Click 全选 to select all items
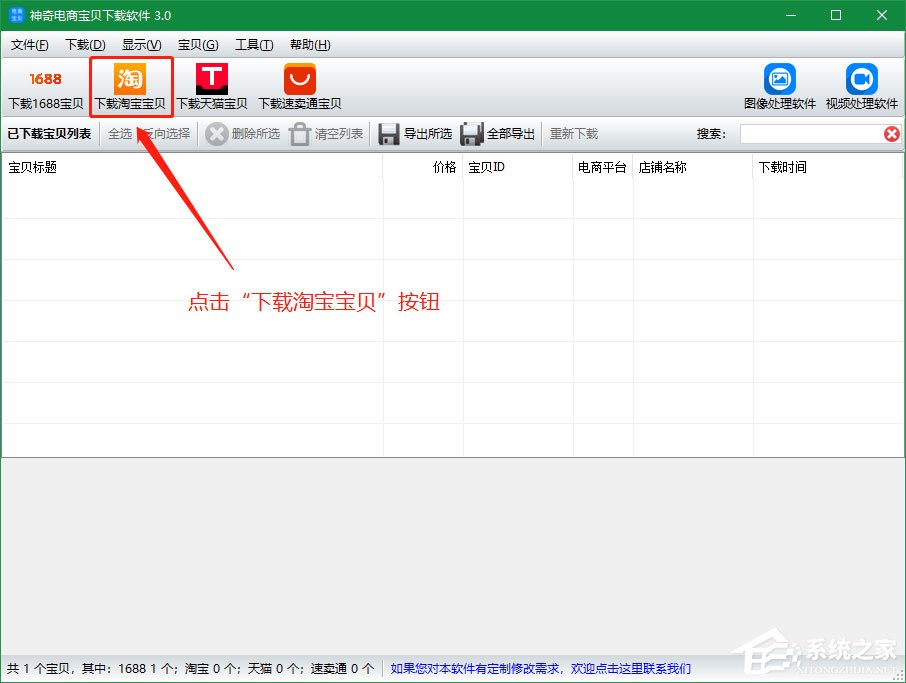This screenshot has width=906, height=683. tap(122, 134)
